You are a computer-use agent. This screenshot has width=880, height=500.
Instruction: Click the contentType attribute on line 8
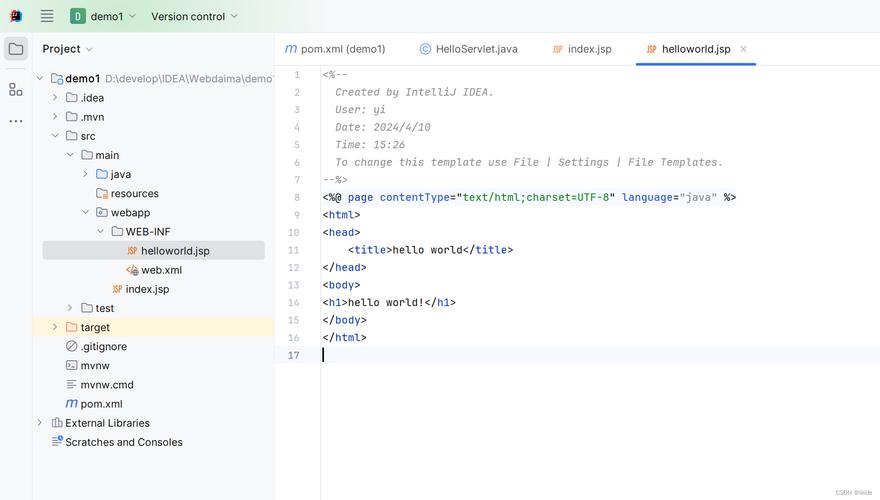pyautogui.click(x=415, y=198)
